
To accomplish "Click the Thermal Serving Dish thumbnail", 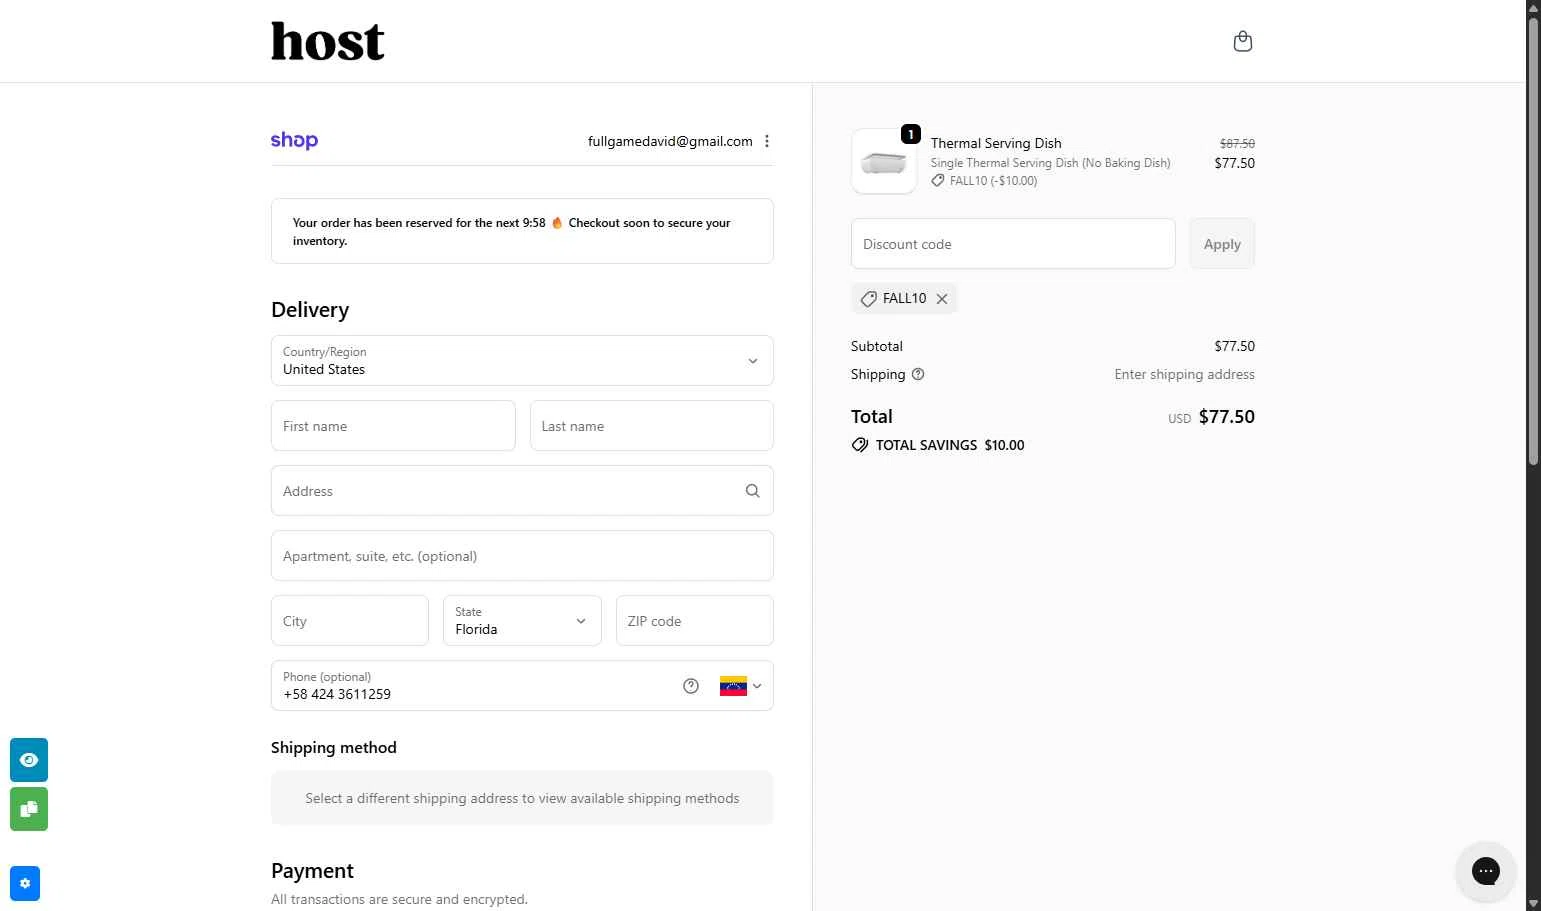I will 884,161.
